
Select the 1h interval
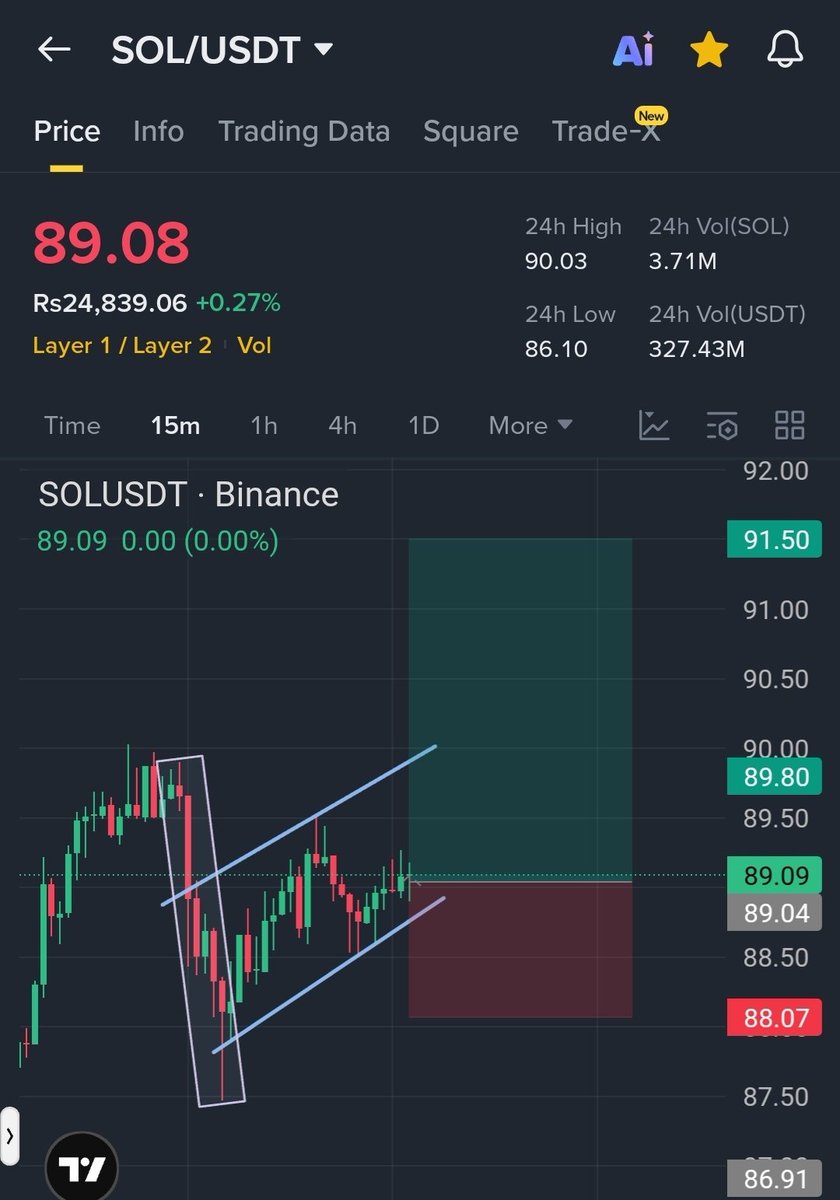tap(264, 426)
